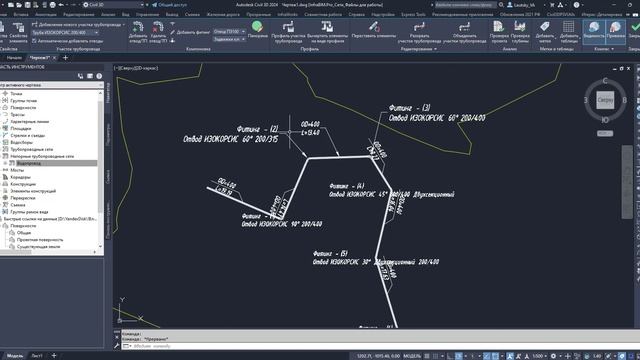Click the new drawing tab plus button
This screenshot has height=360, width=640.
(65, 58)
